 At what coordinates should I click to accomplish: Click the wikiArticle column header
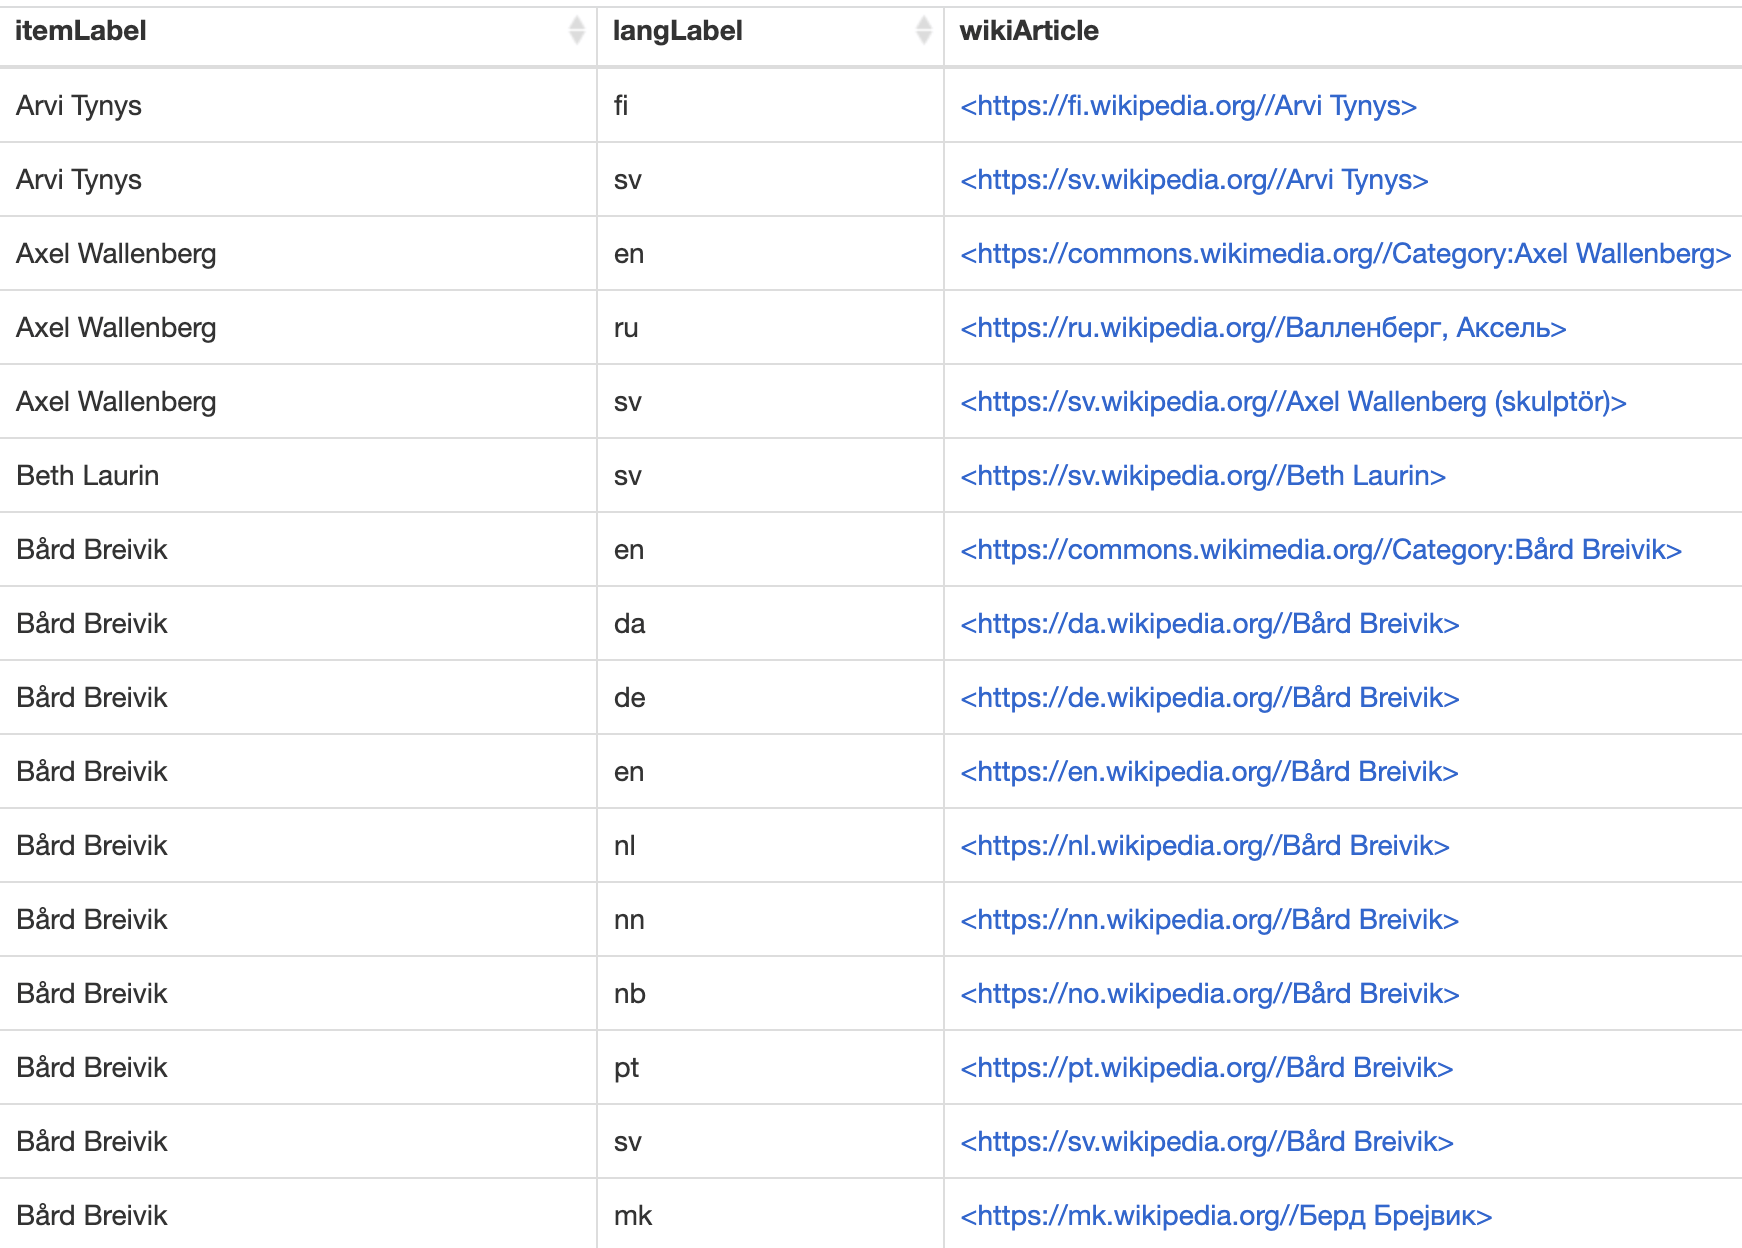coord(1028,31)
